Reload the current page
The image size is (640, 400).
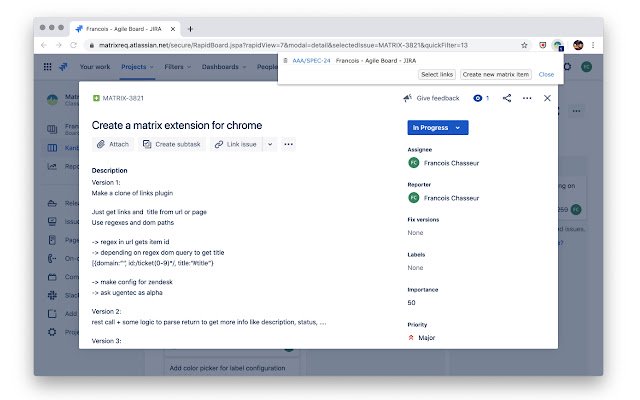click(73, 45)
